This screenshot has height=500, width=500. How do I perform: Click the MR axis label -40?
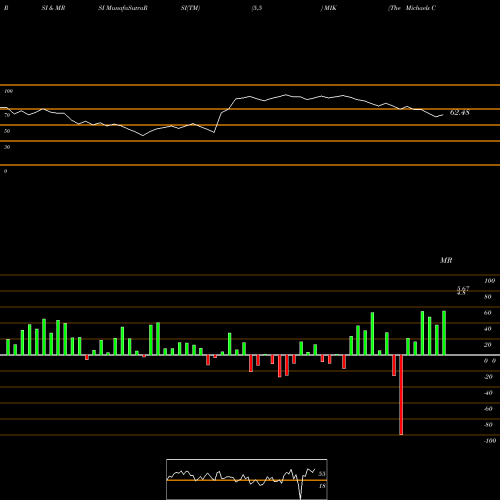coord(488,393)
